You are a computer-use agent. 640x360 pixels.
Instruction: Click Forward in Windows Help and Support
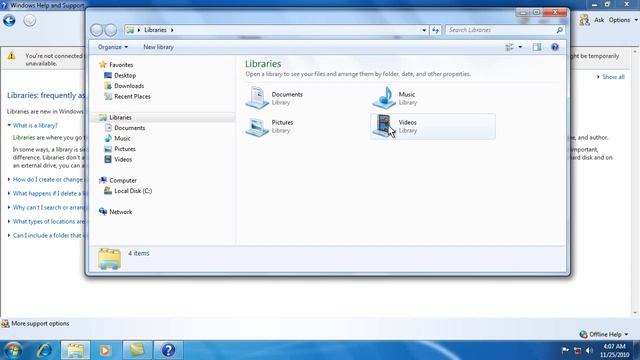point(29,20)
